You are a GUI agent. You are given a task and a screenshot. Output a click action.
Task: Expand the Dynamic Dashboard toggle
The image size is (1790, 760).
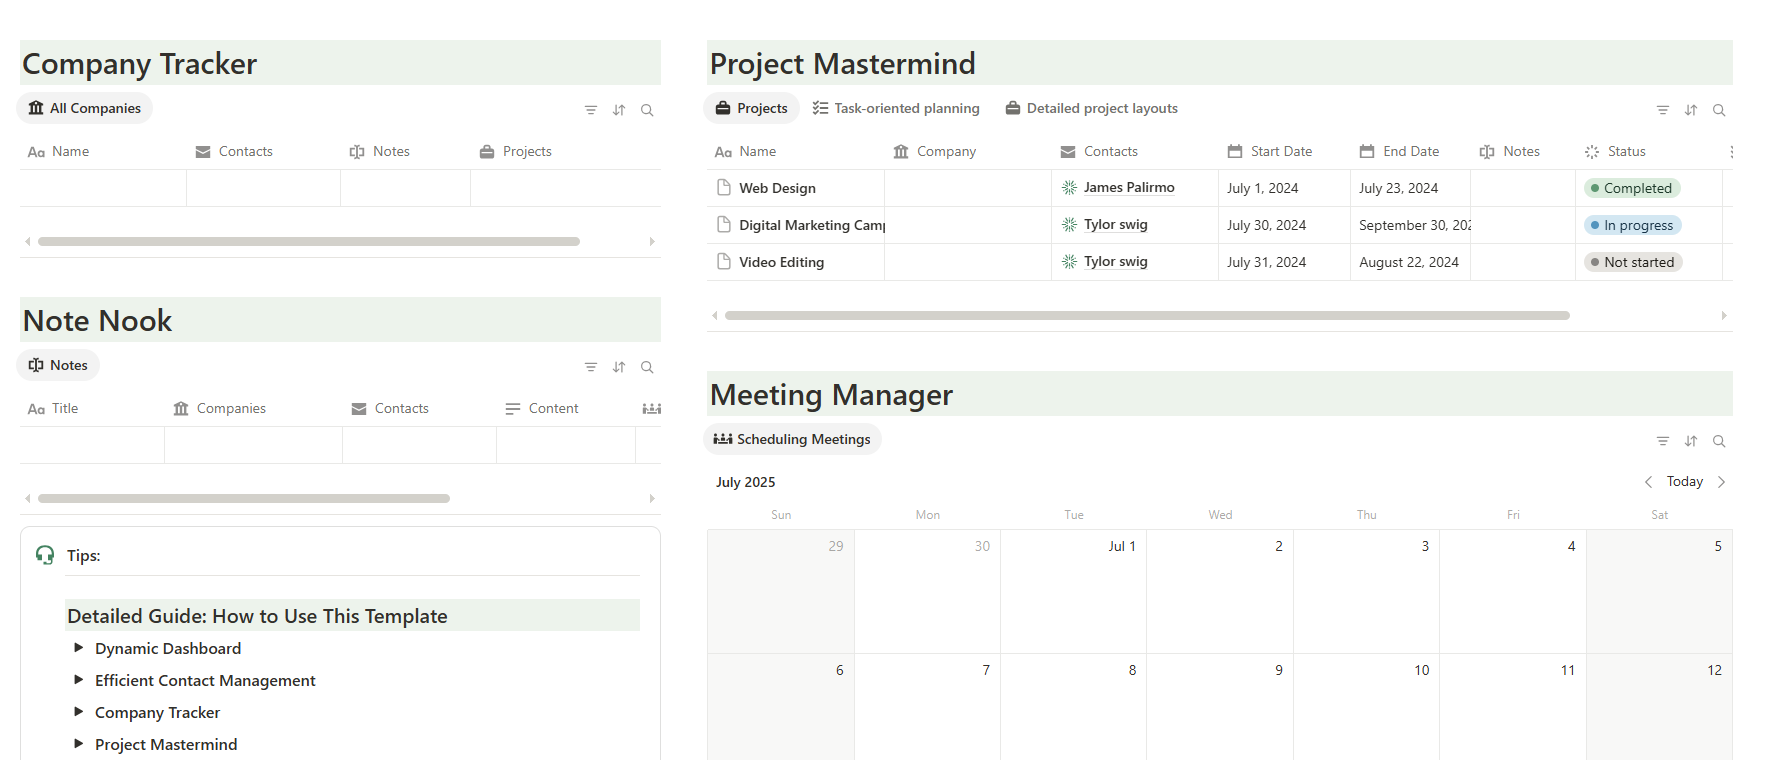(79, 648)
